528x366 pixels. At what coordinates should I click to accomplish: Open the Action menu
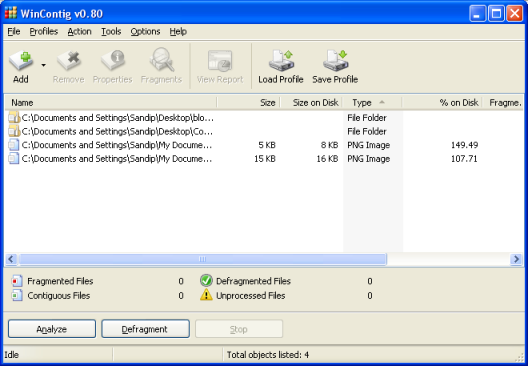pyautogui.click(x=79, y=32)
